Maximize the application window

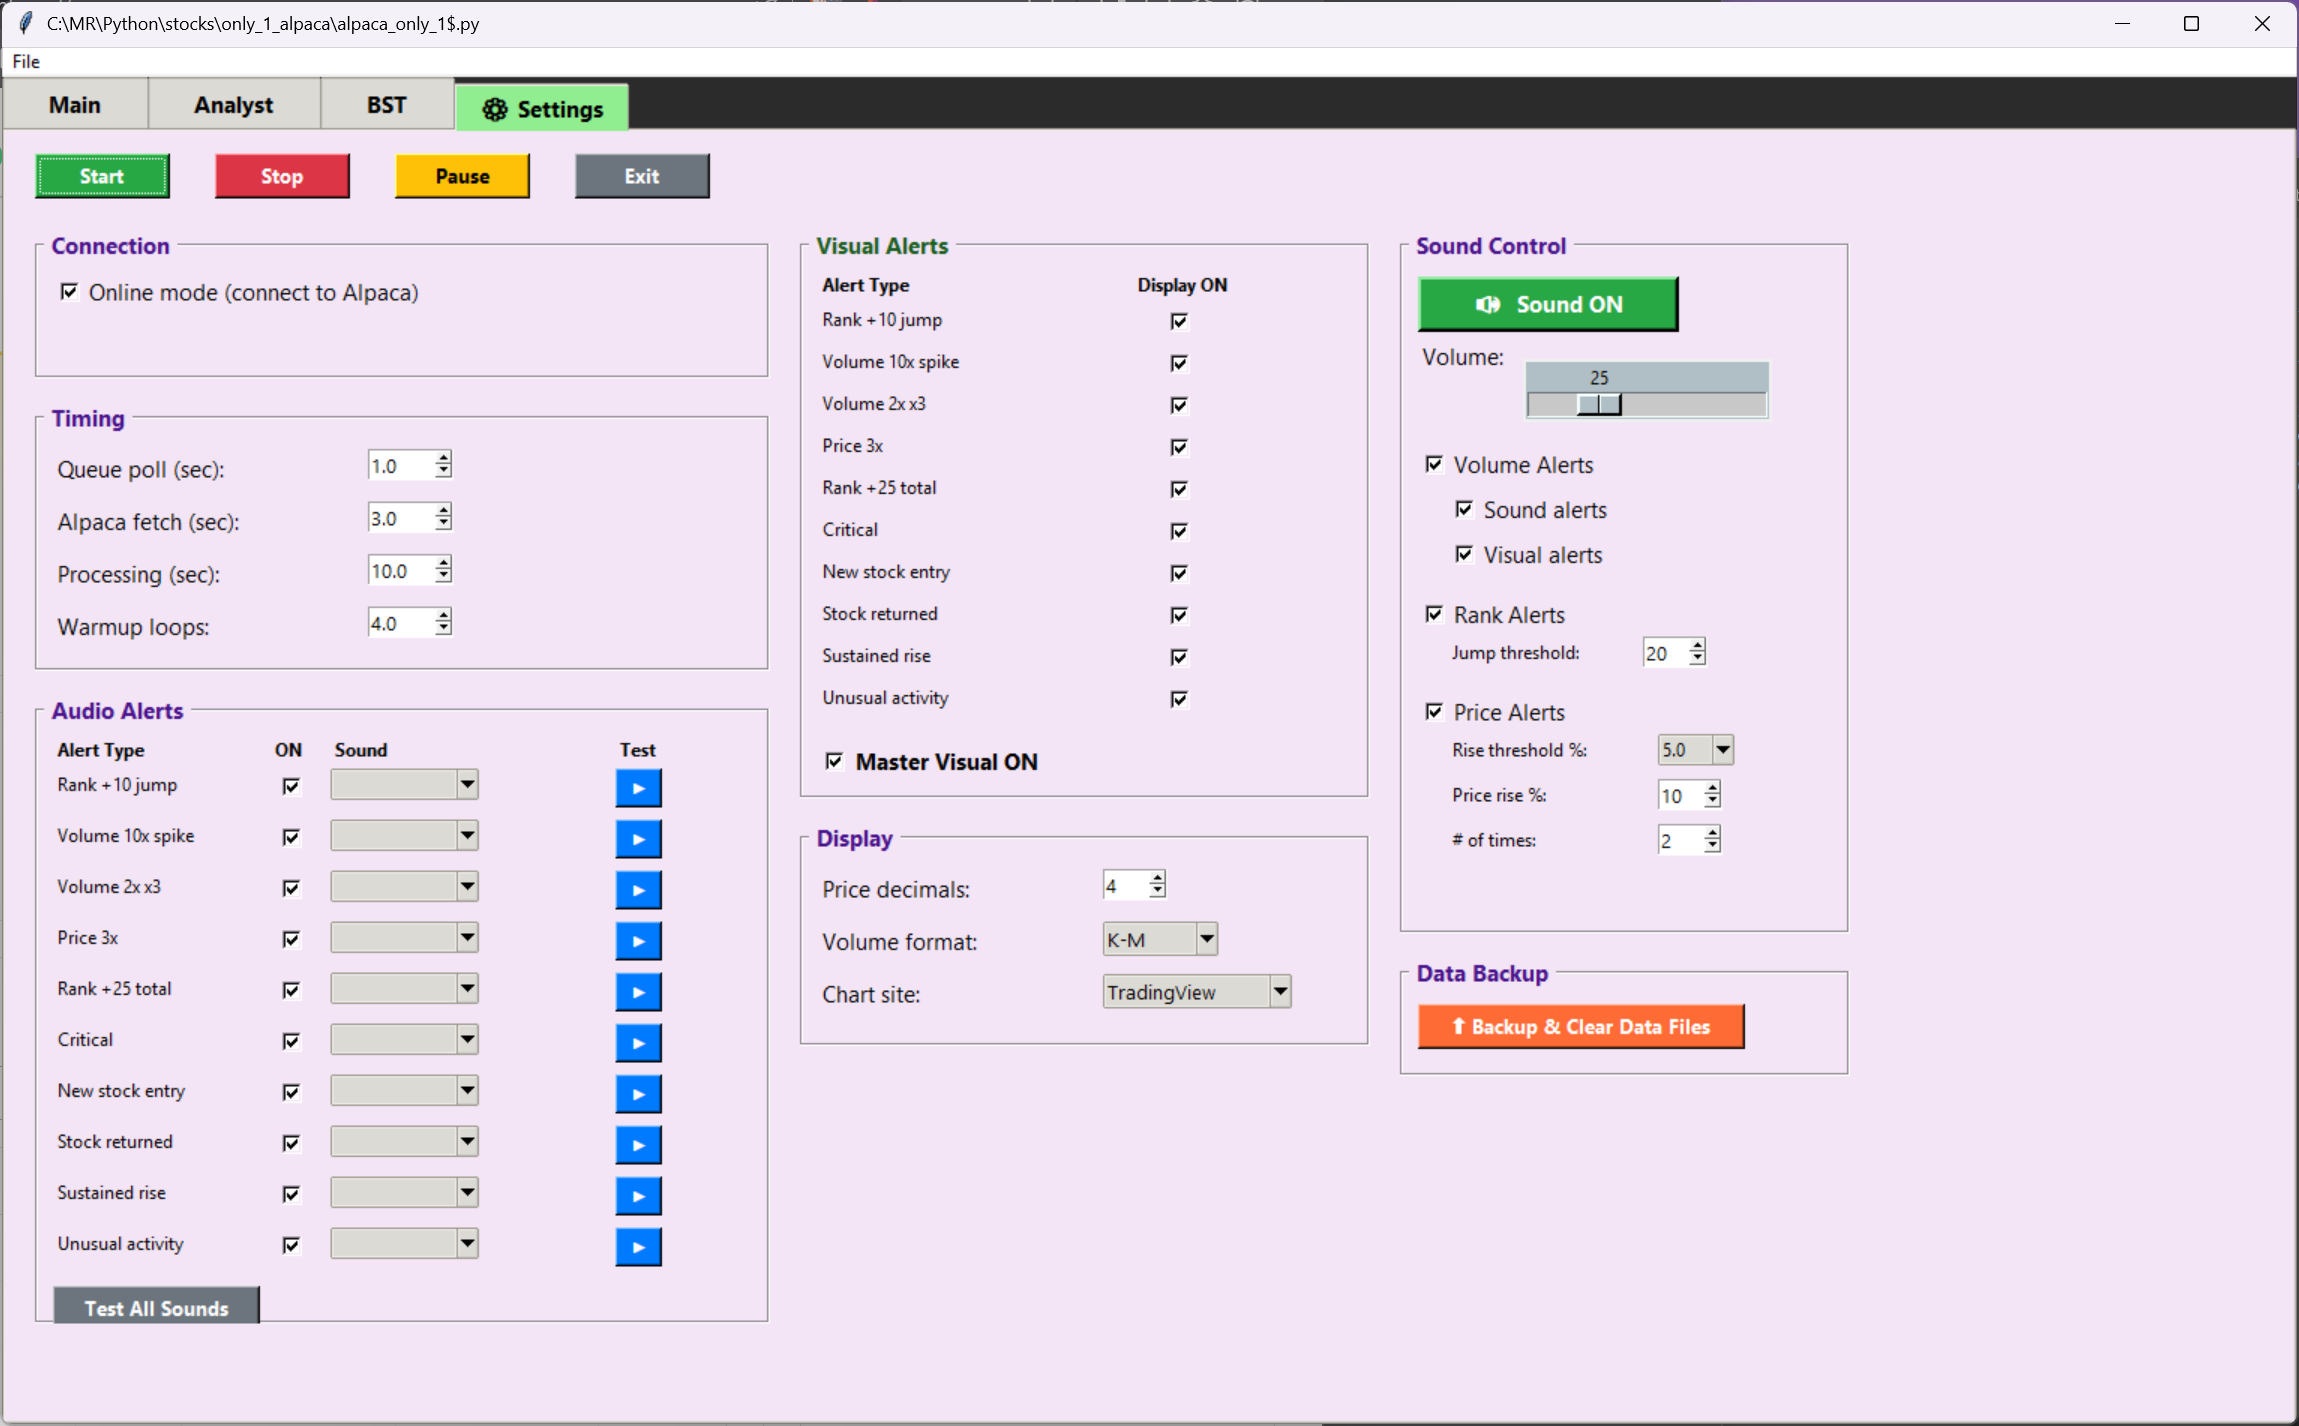(2191, 24)
